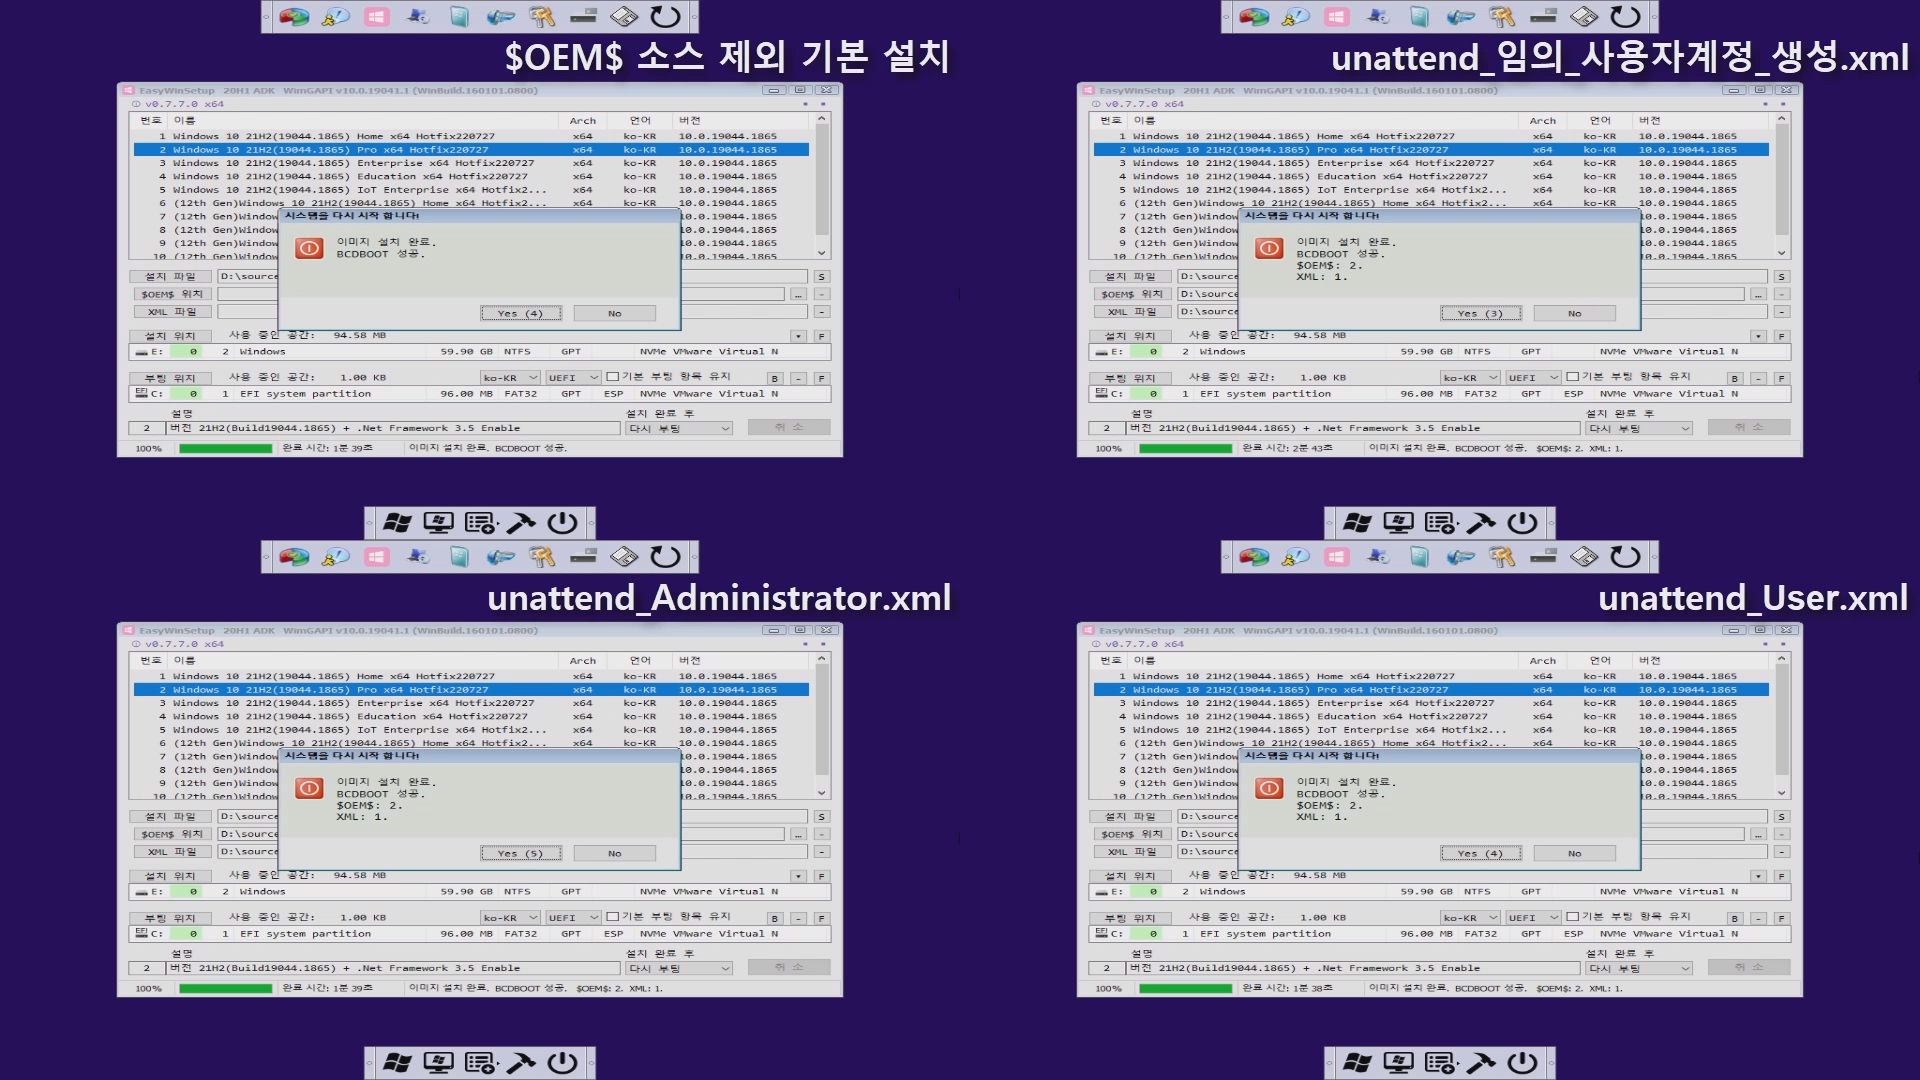
Task: Click the B button in the unattend_User window
Action: coord(1735,918)
